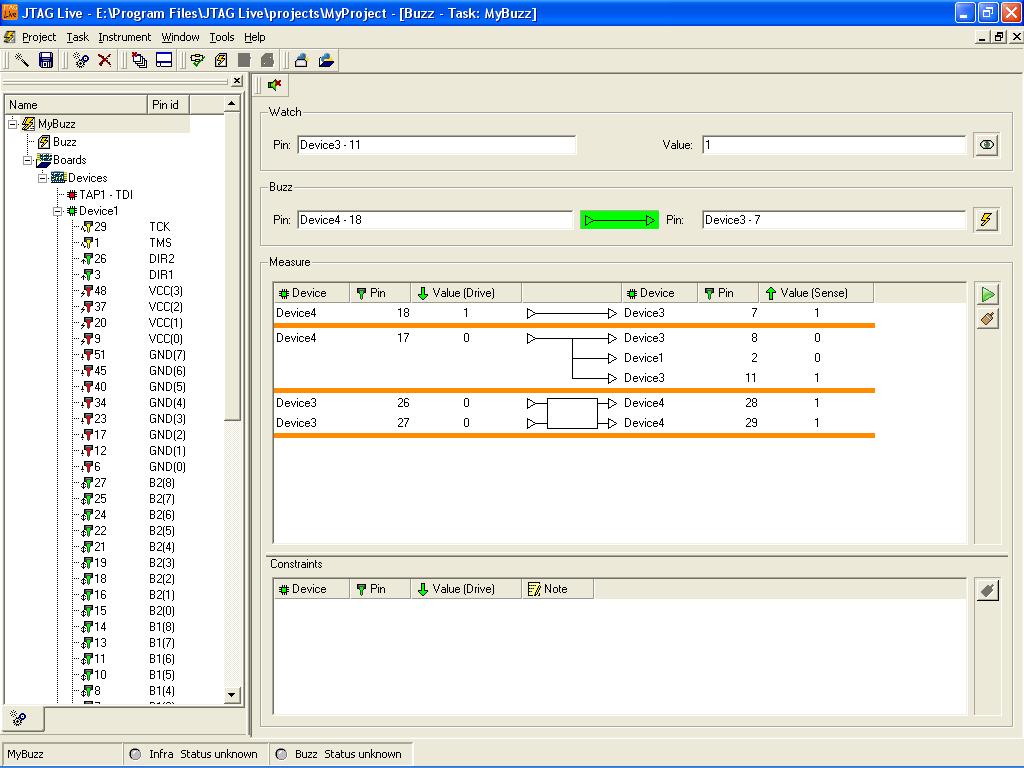The image size is (1024, 768).
Task: Click Device header in Constraints table
Action: 311,589
